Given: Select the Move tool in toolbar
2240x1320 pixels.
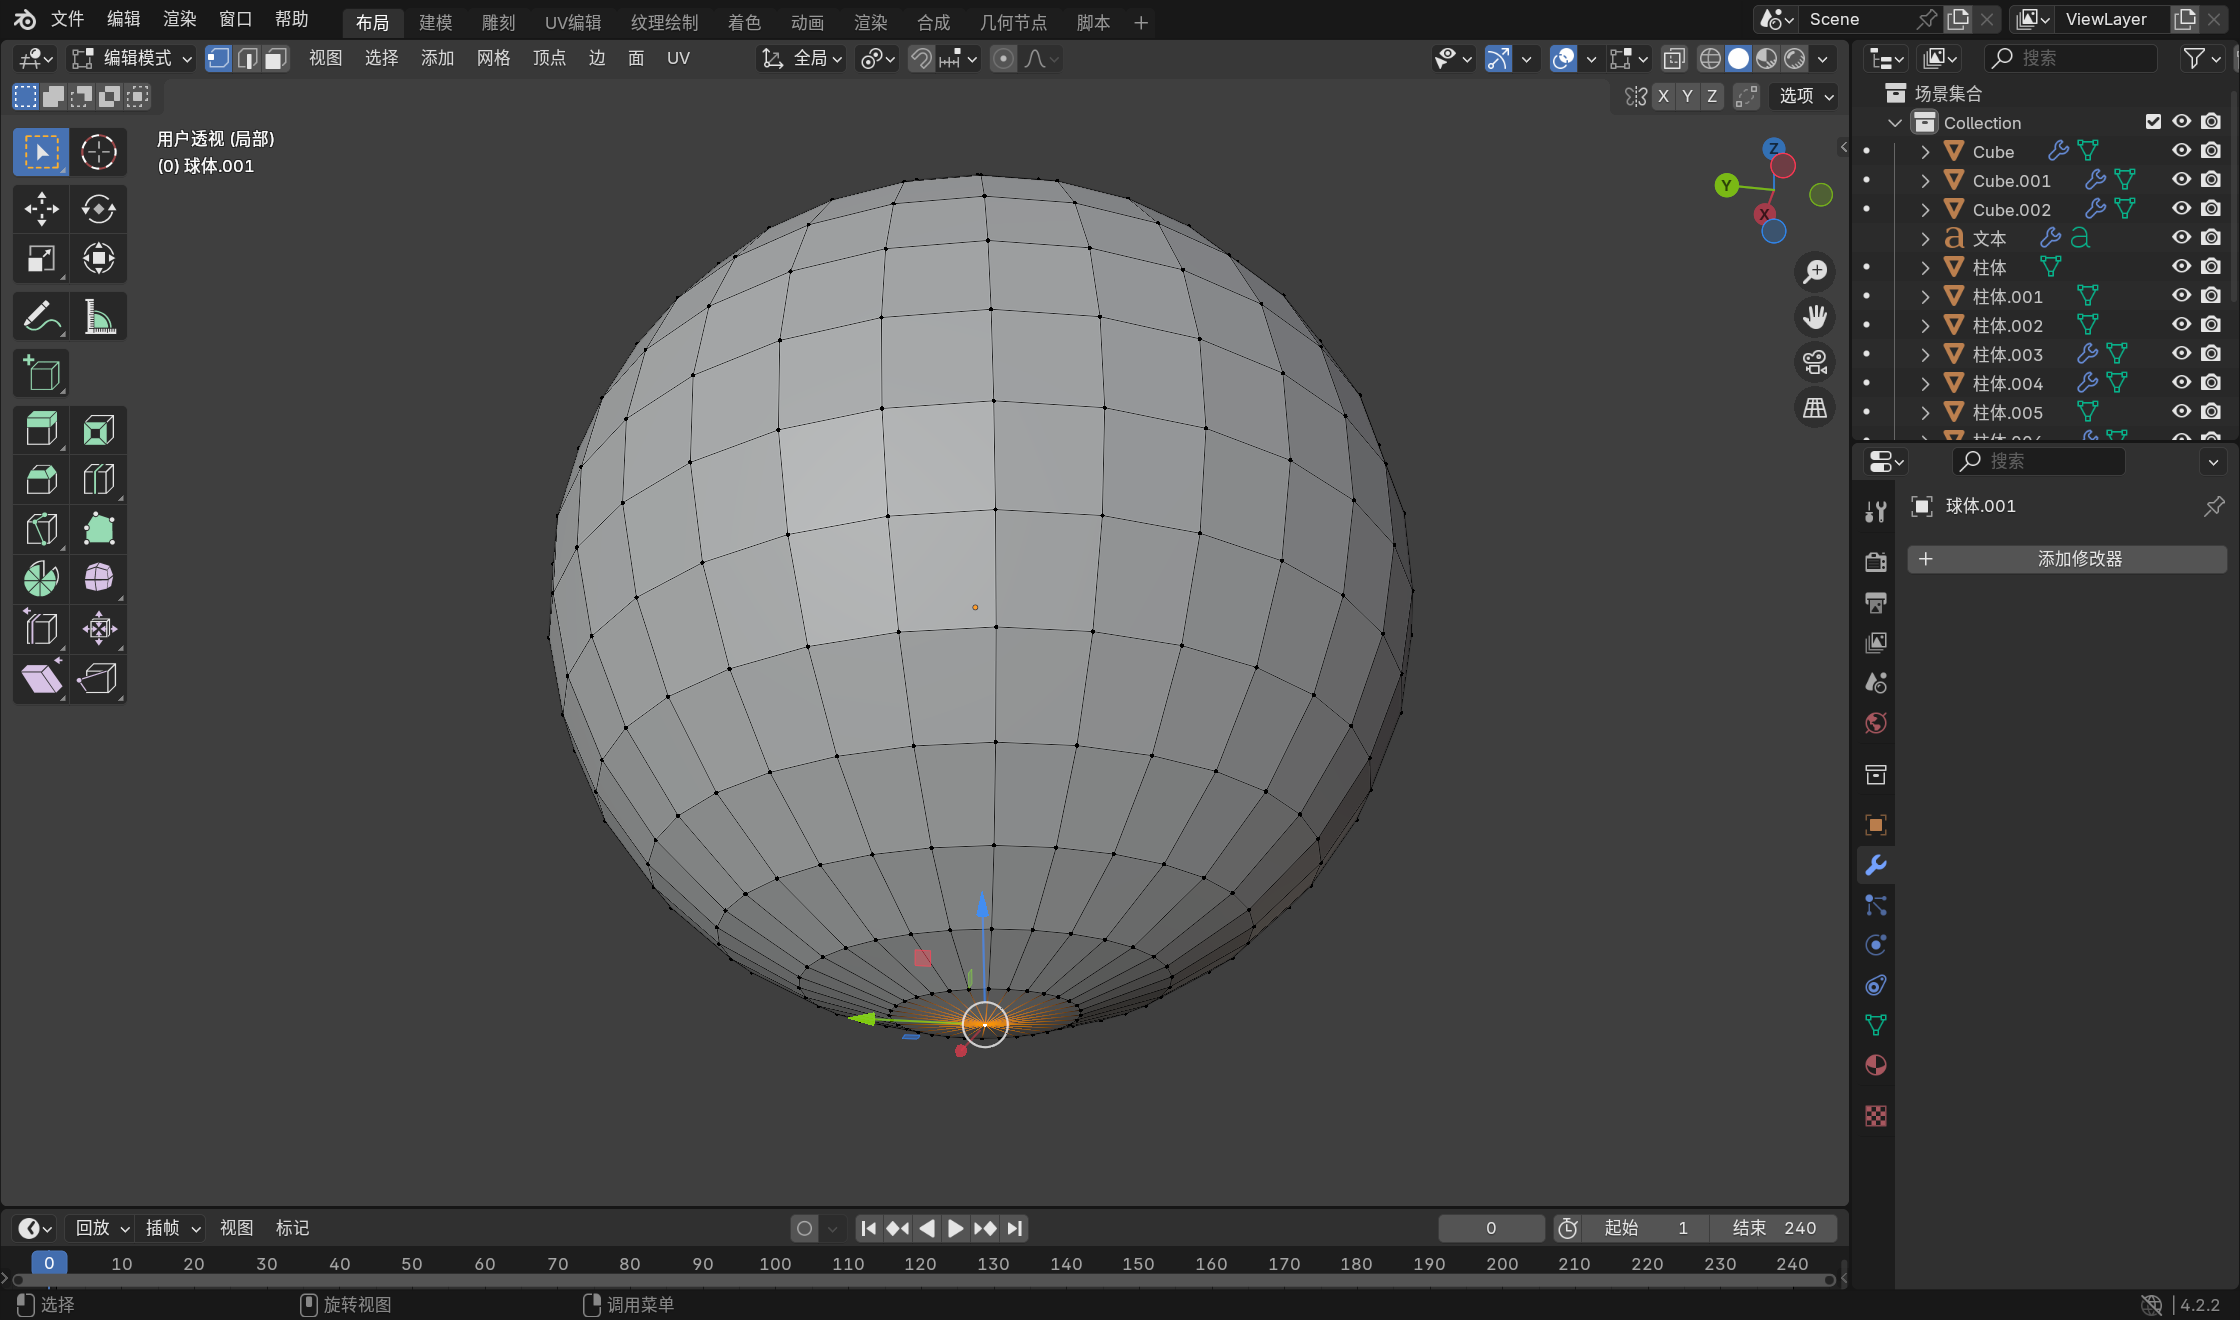Looking at the screenshot, I should pos(41,209).
